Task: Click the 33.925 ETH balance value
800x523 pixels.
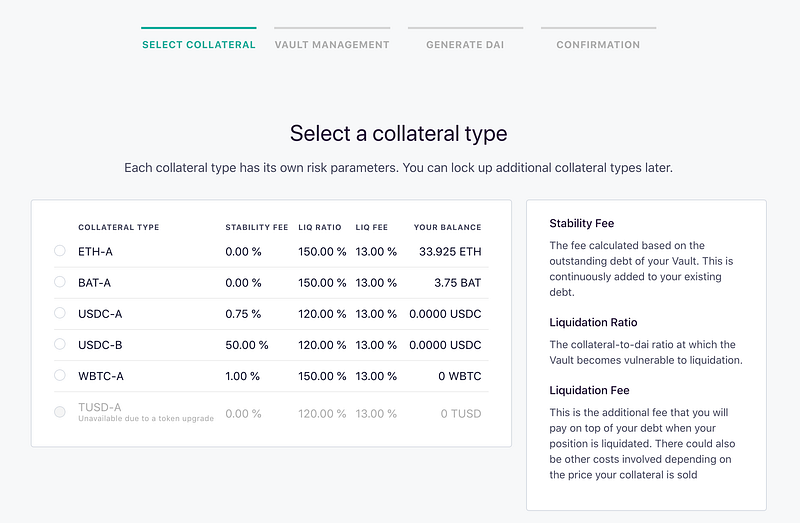Action: click(x=450, y=251)
